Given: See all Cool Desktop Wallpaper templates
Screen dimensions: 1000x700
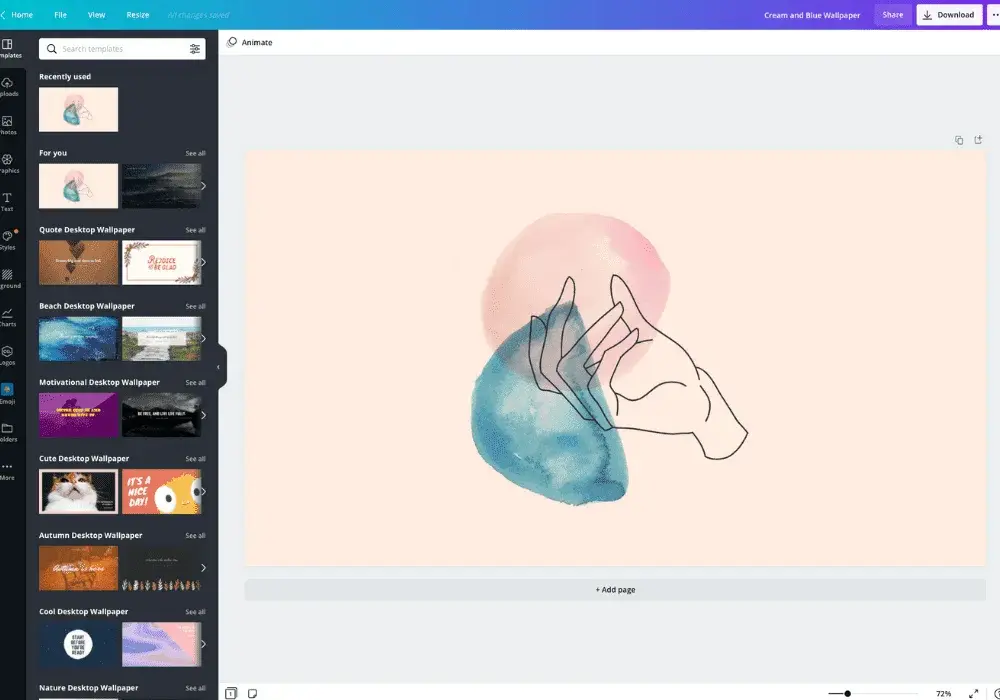Looking at the screenshot, I should [195, 612].
